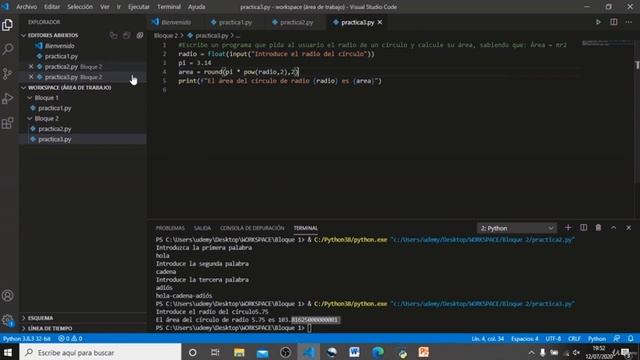
Task: Open Run and Debug view
Action: coord(7,98)
